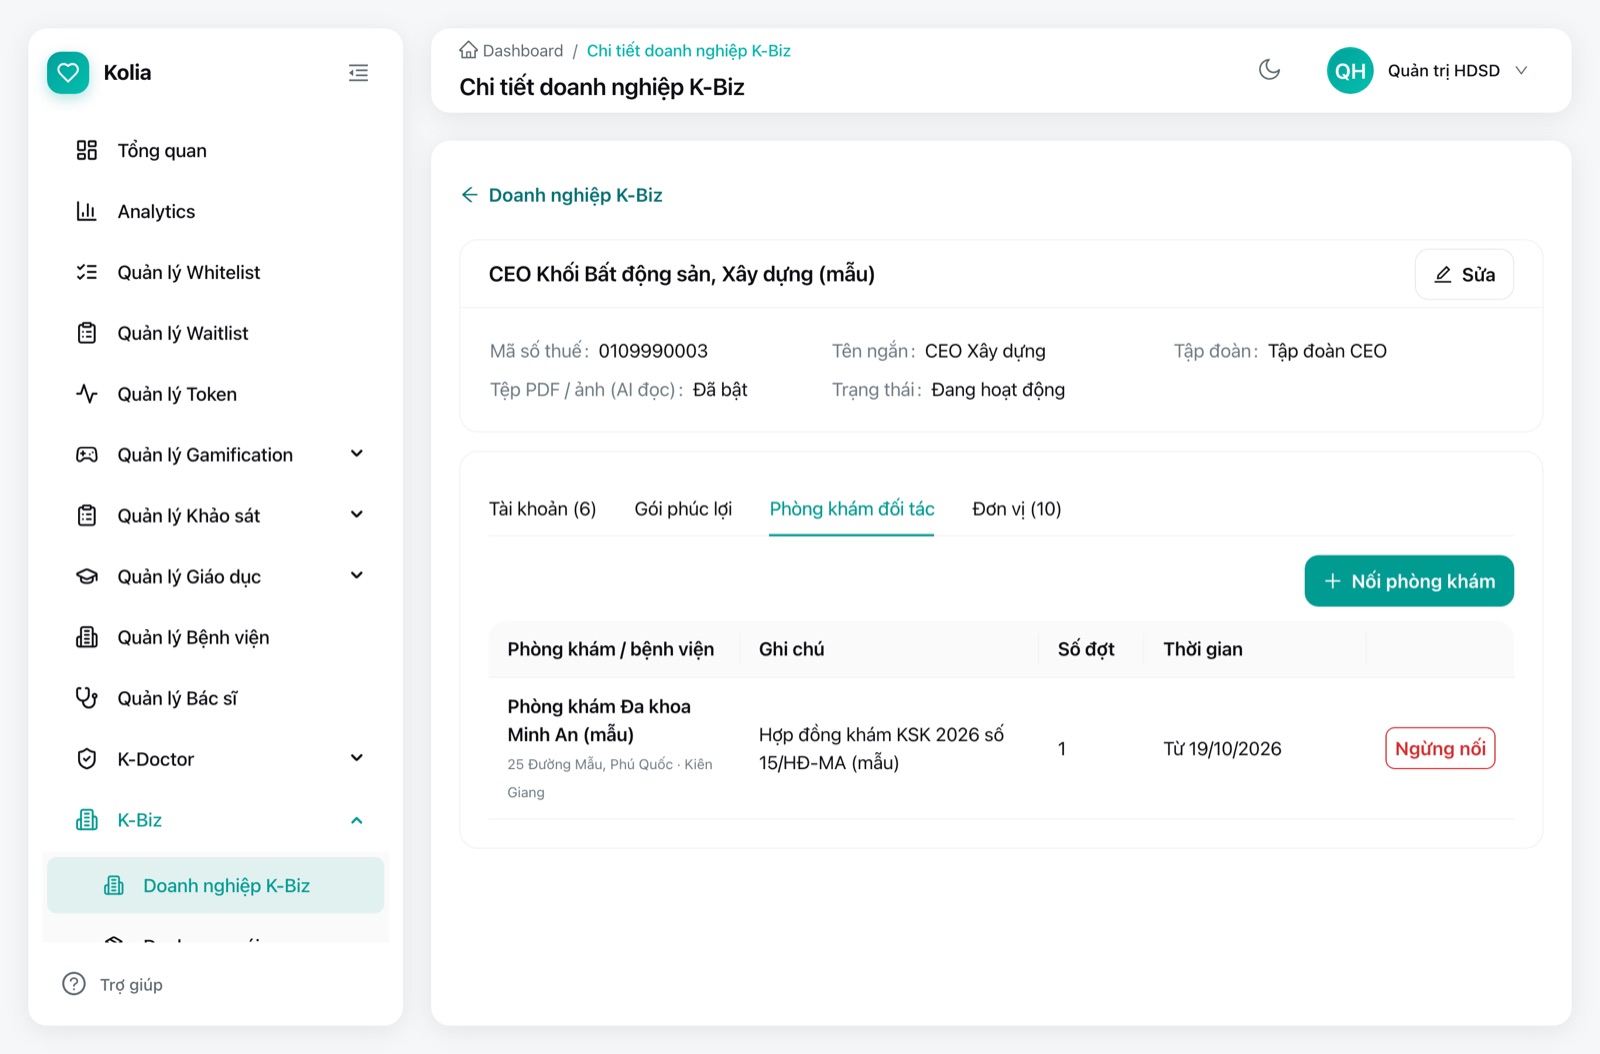Expand the Quản lý Gamification submenu chevron
This screenshot has height=1054, width=1600.
click(357, 454)
